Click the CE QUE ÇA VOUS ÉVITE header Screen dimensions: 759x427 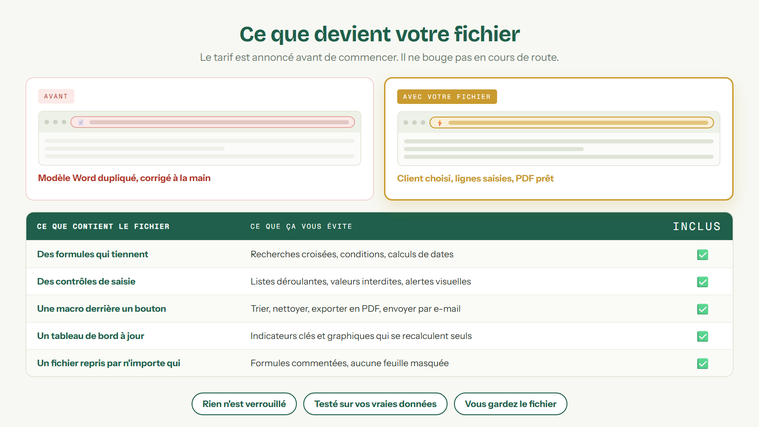point(301,227)
